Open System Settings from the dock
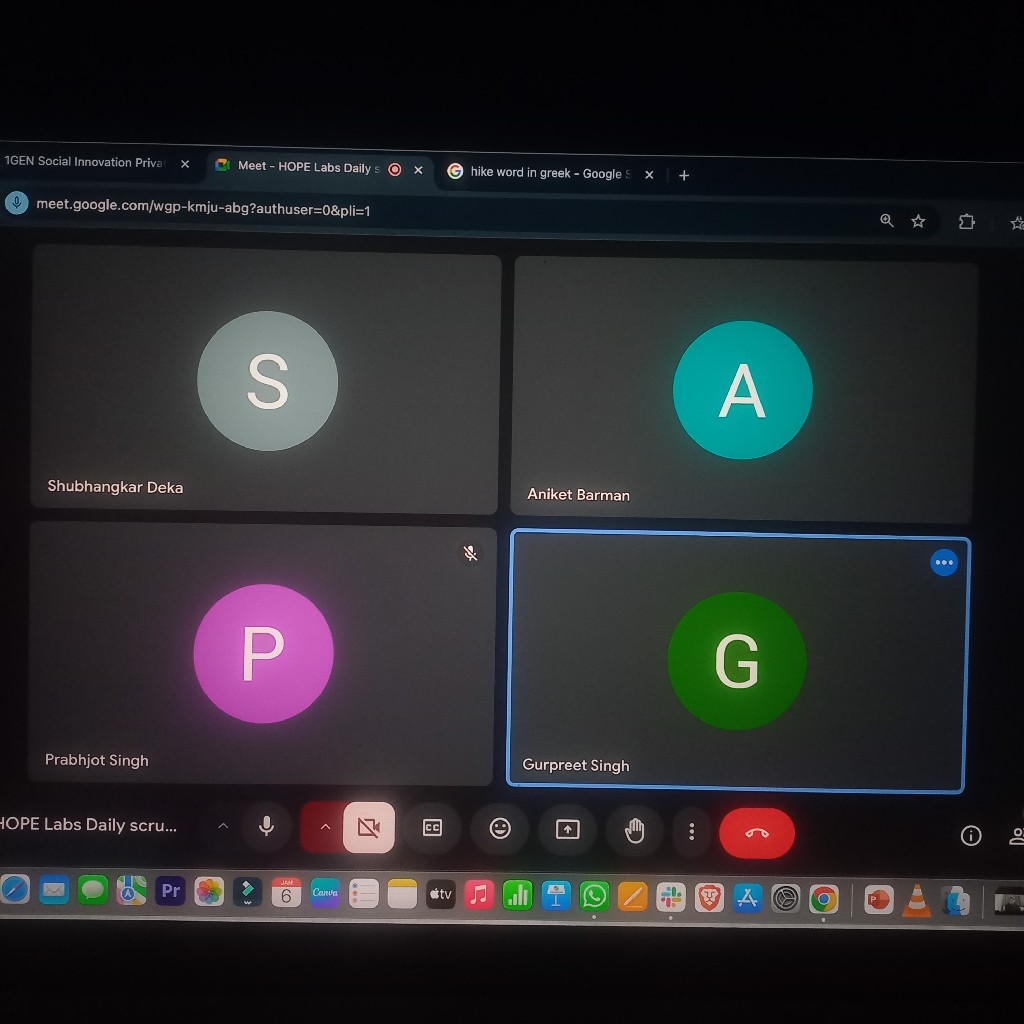 [x=786, y=899]
